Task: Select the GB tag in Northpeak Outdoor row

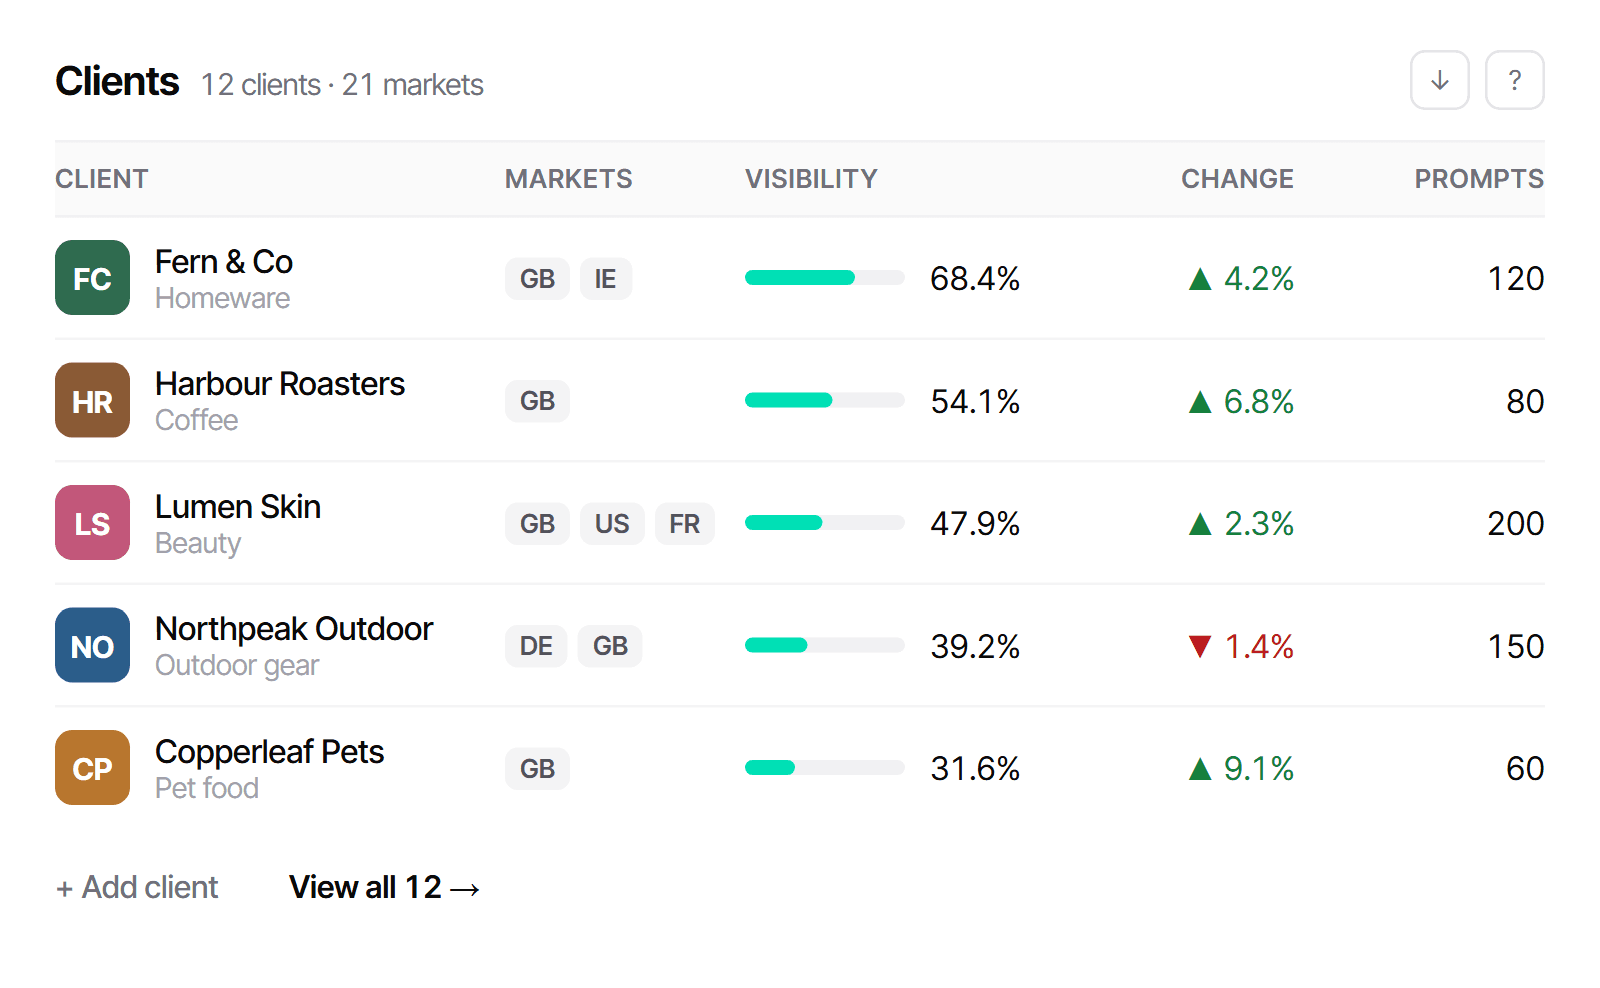Action: click(610, 646)
